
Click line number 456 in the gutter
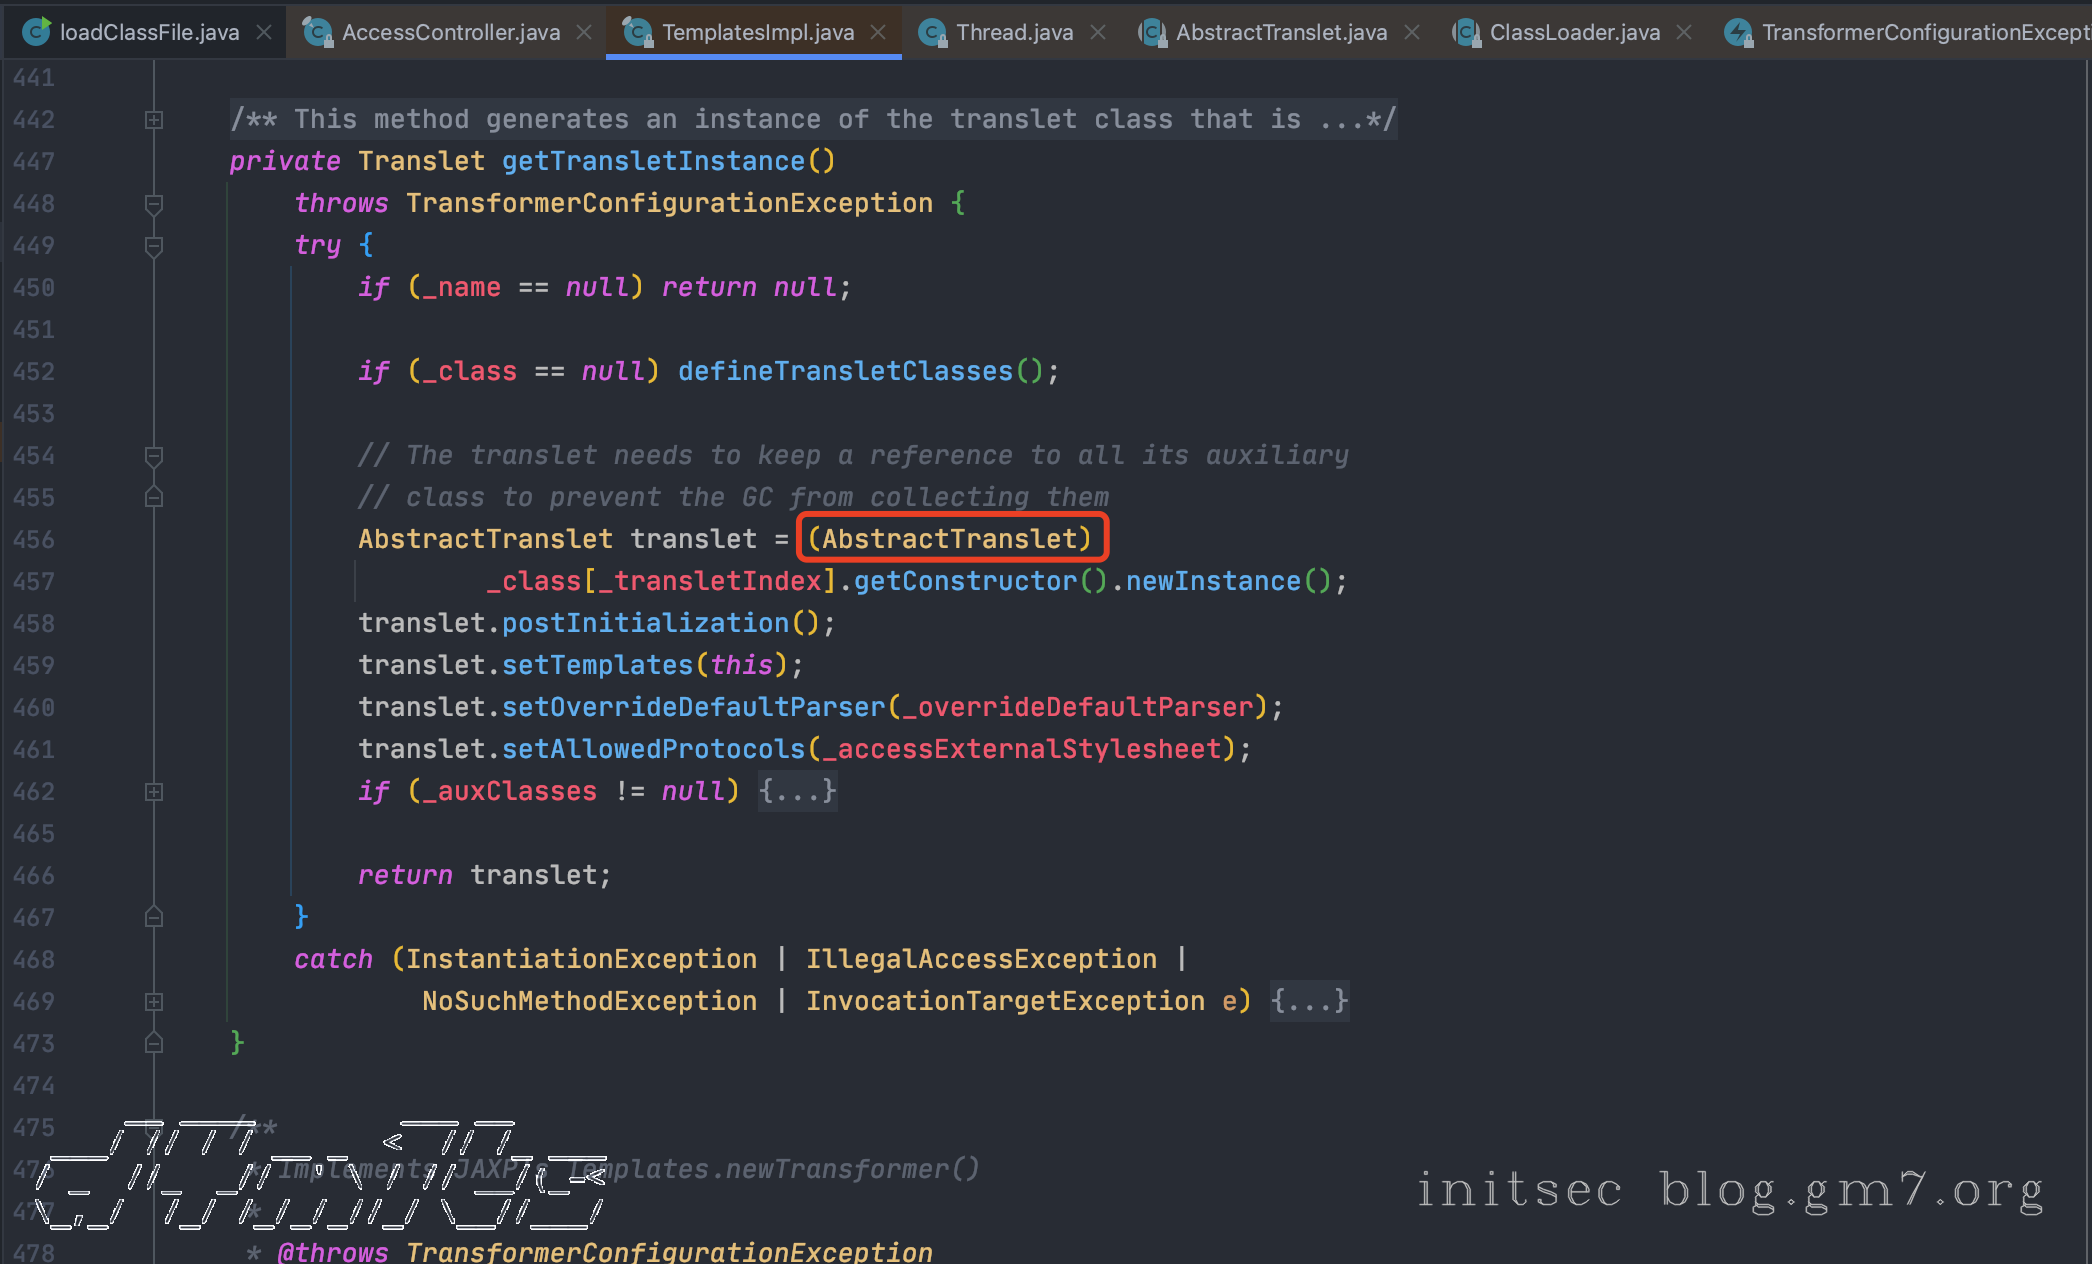click(34, 540)
